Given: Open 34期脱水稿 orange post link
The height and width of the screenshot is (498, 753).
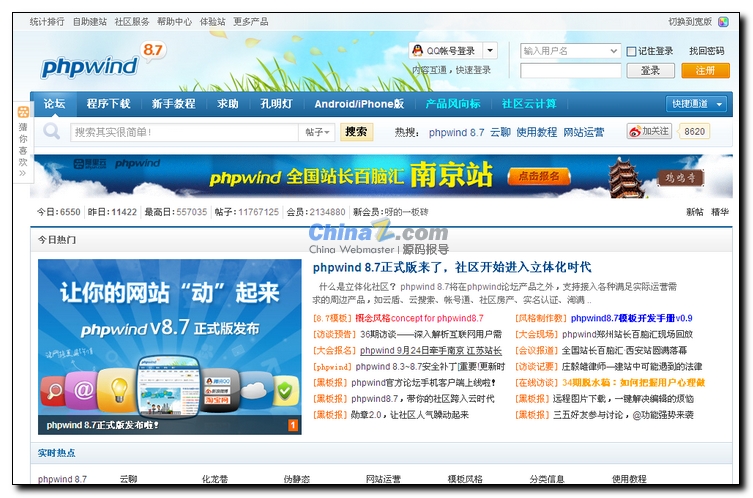Looking at the screenshot, I should (633, 383).
